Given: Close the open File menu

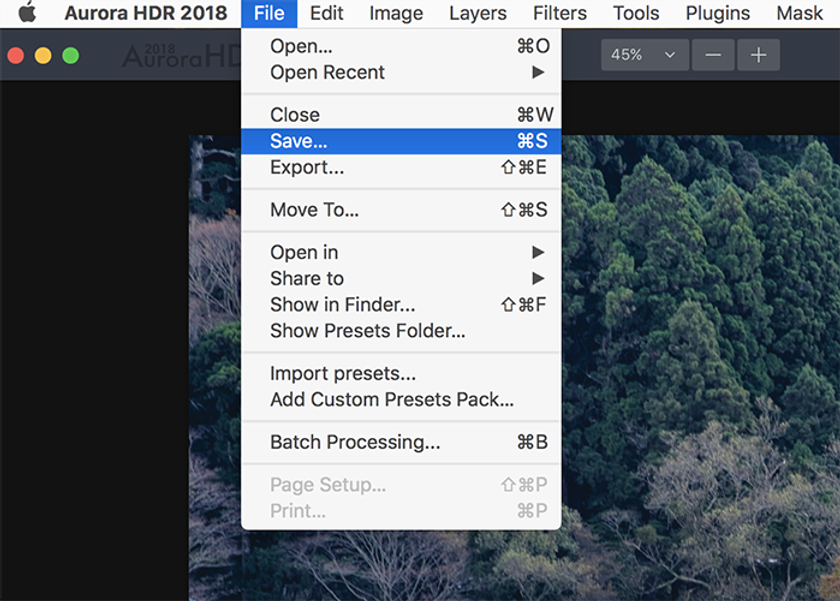Looking at the screenshot, I should (269, 13).
